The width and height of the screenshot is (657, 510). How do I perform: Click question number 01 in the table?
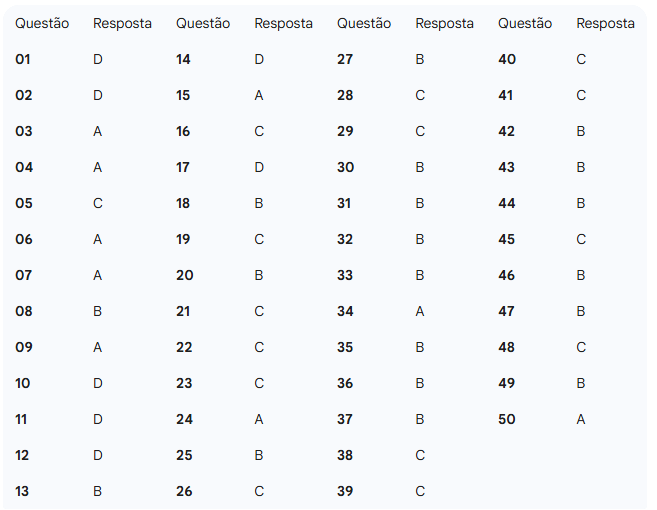pyautogui.click(x=23, y=60)
